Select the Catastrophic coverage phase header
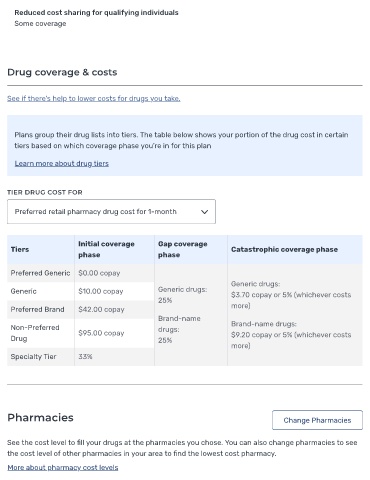The width and height of the screenshot is (370, 480). pyautogui.click(x=284, y=249)
